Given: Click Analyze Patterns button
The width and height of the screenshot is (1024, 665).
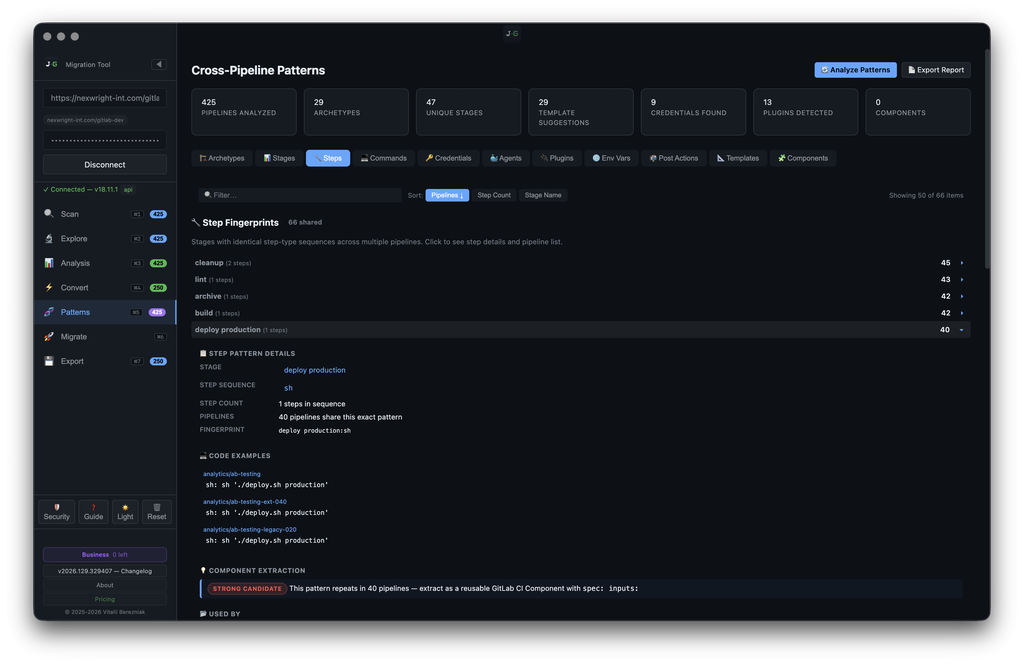Looking at the screenshot, I should click(x=856, y=70).
